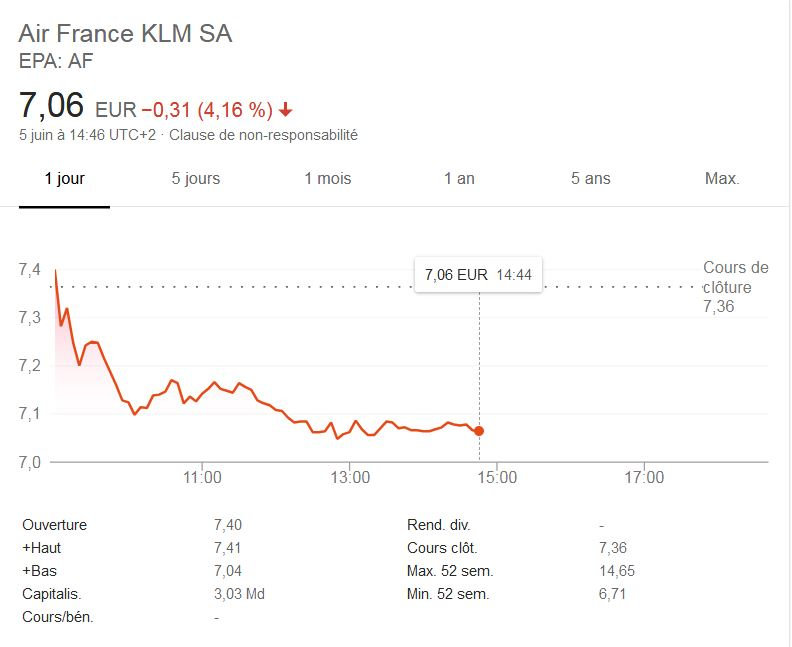Click the "Cours de clôture" chart label

click(x=735, y=278)
